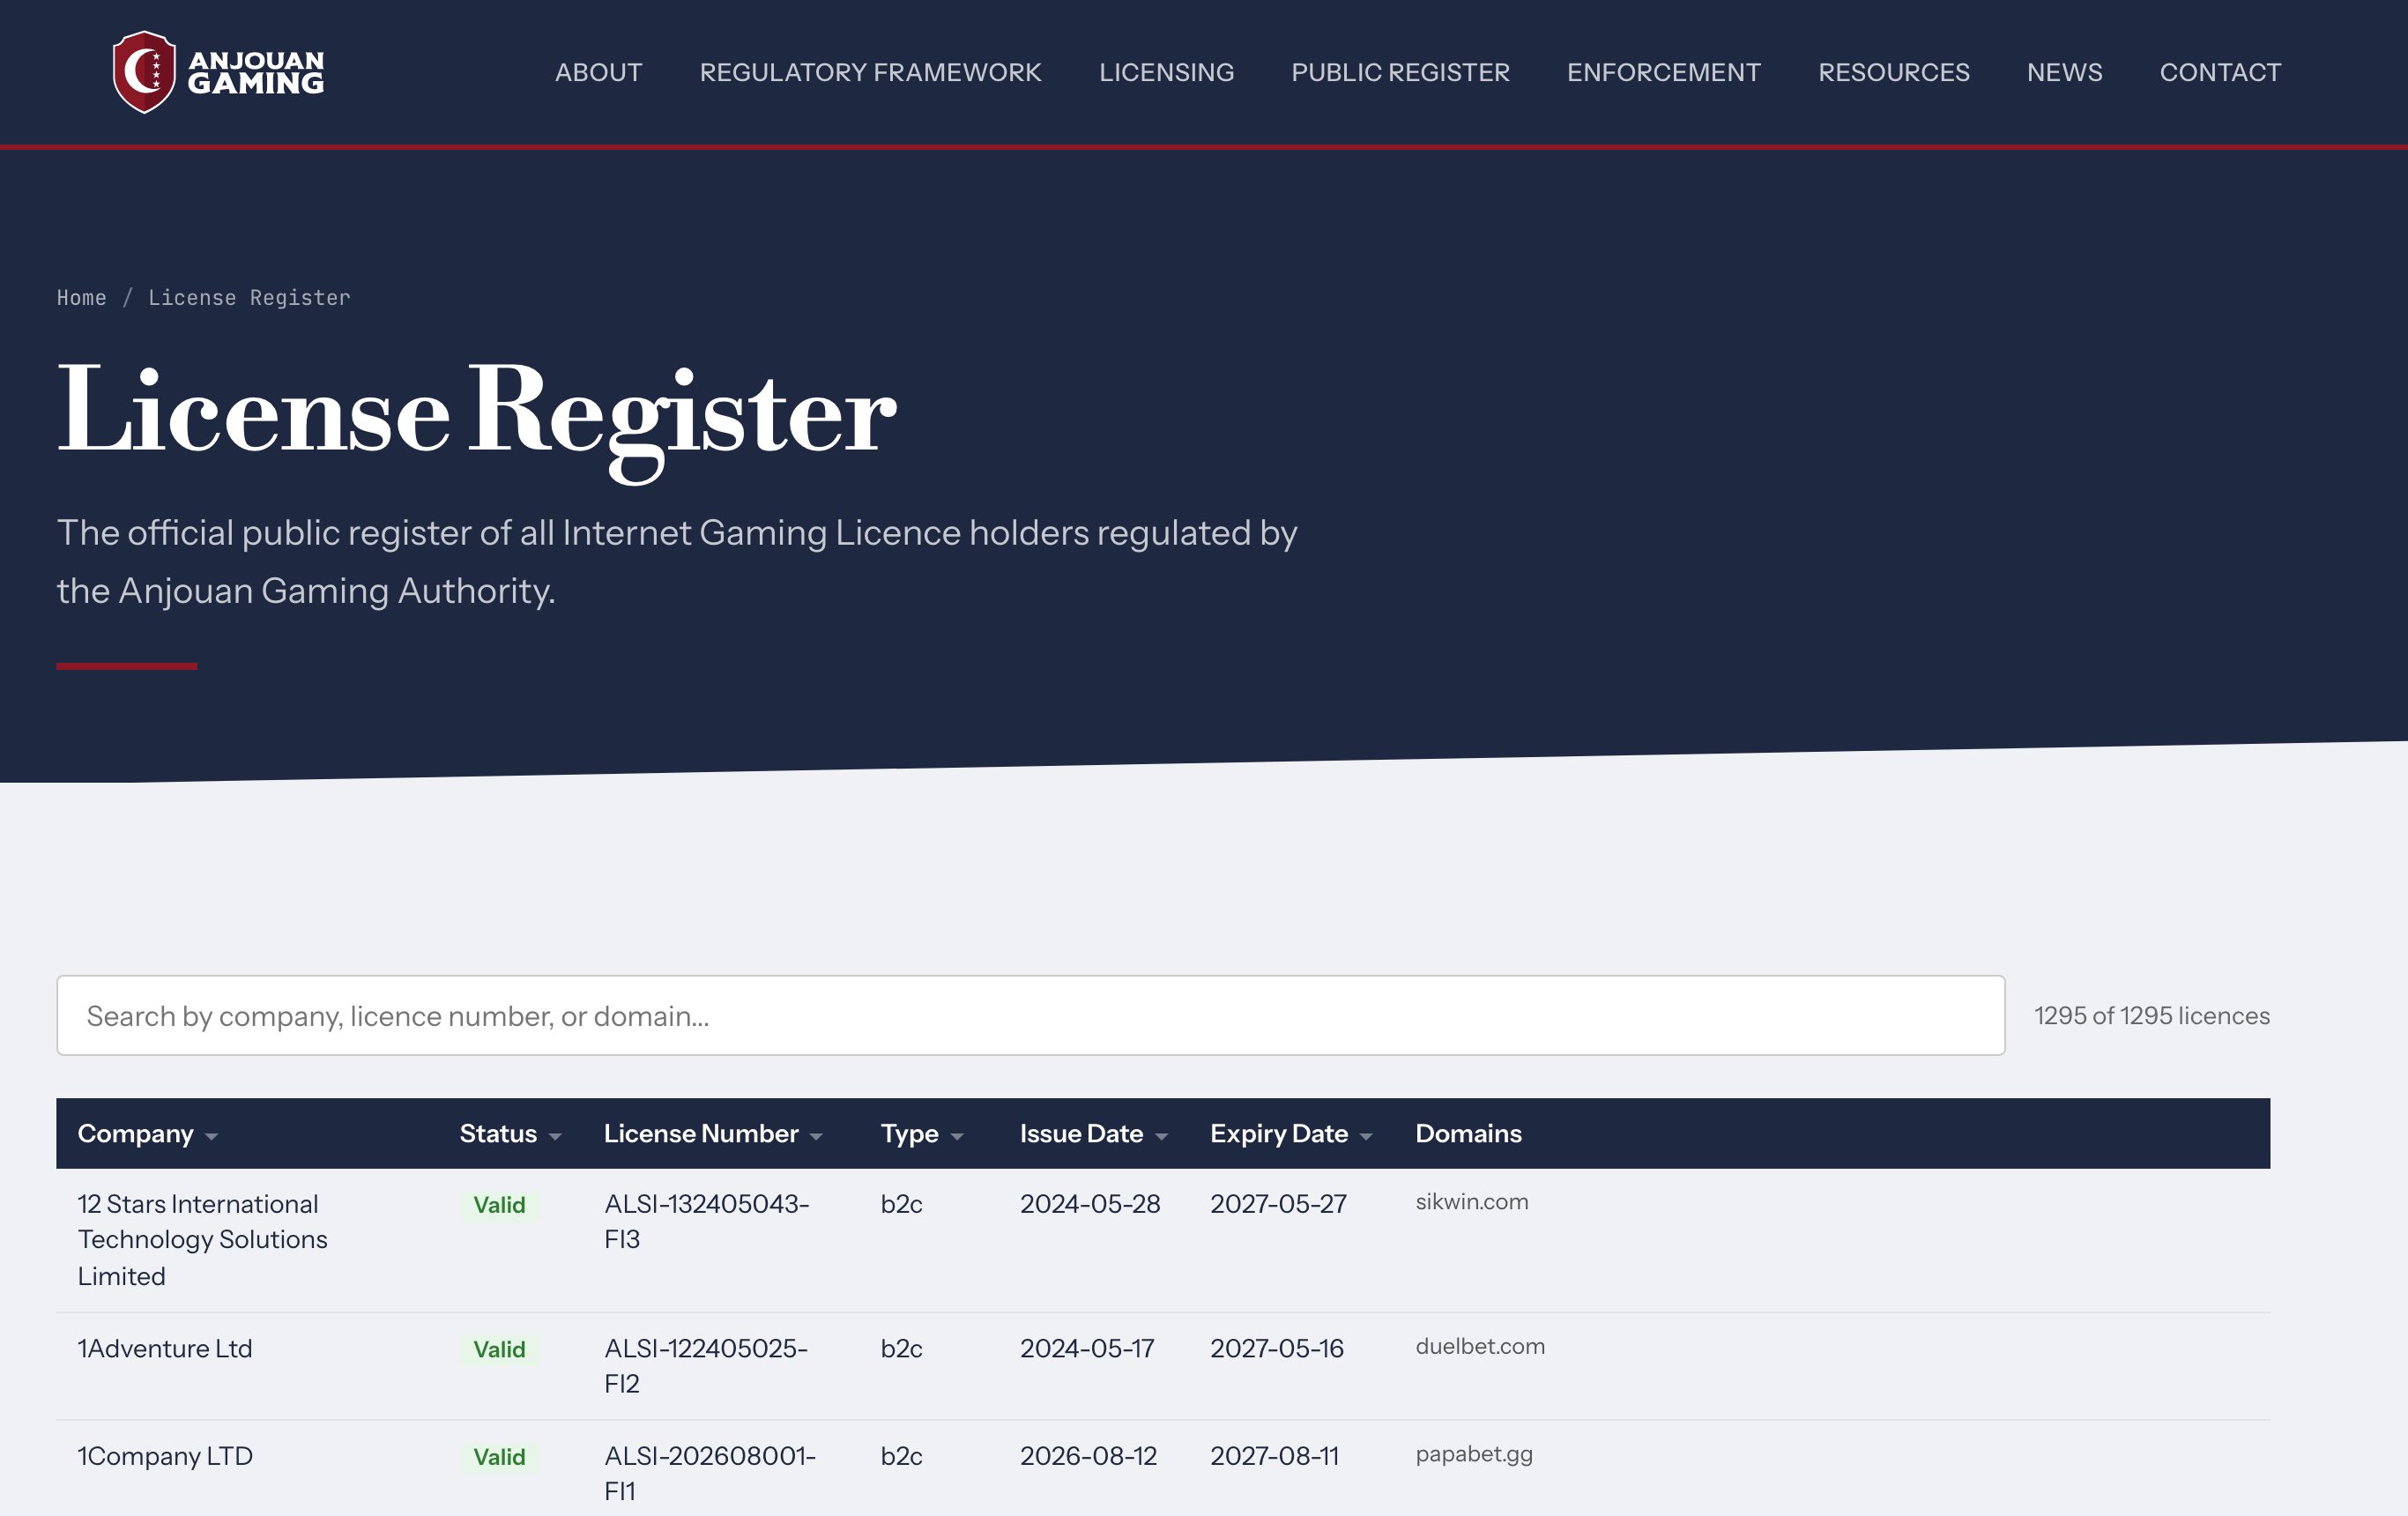Navigate to Enforcement
2408x1516 pixels.
pyautogui.click(x=1663, y=72)
